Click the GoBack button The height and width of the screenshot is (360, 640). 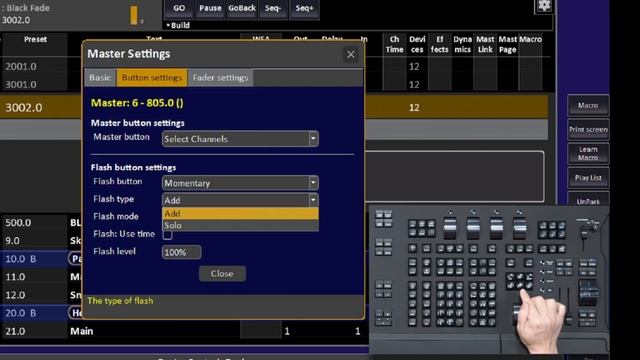point(242,9)
